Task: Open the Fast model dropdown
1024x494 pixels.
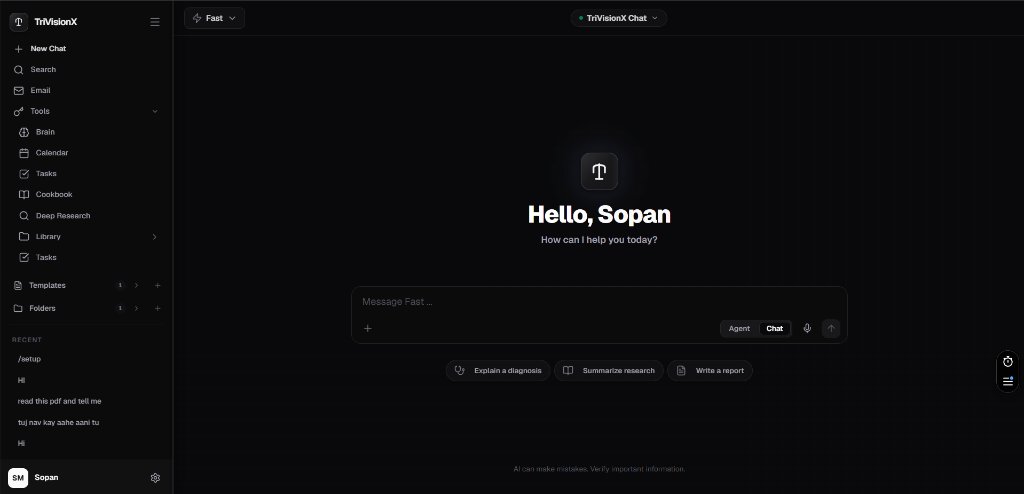Action: pos(214,18)
